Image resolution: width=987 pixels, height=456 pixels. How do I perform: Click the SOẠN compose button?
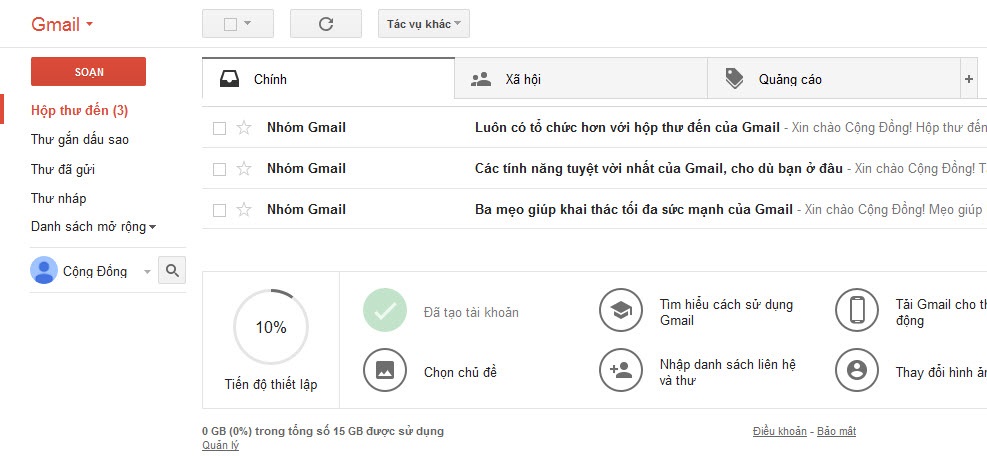[x=88, y=71]
